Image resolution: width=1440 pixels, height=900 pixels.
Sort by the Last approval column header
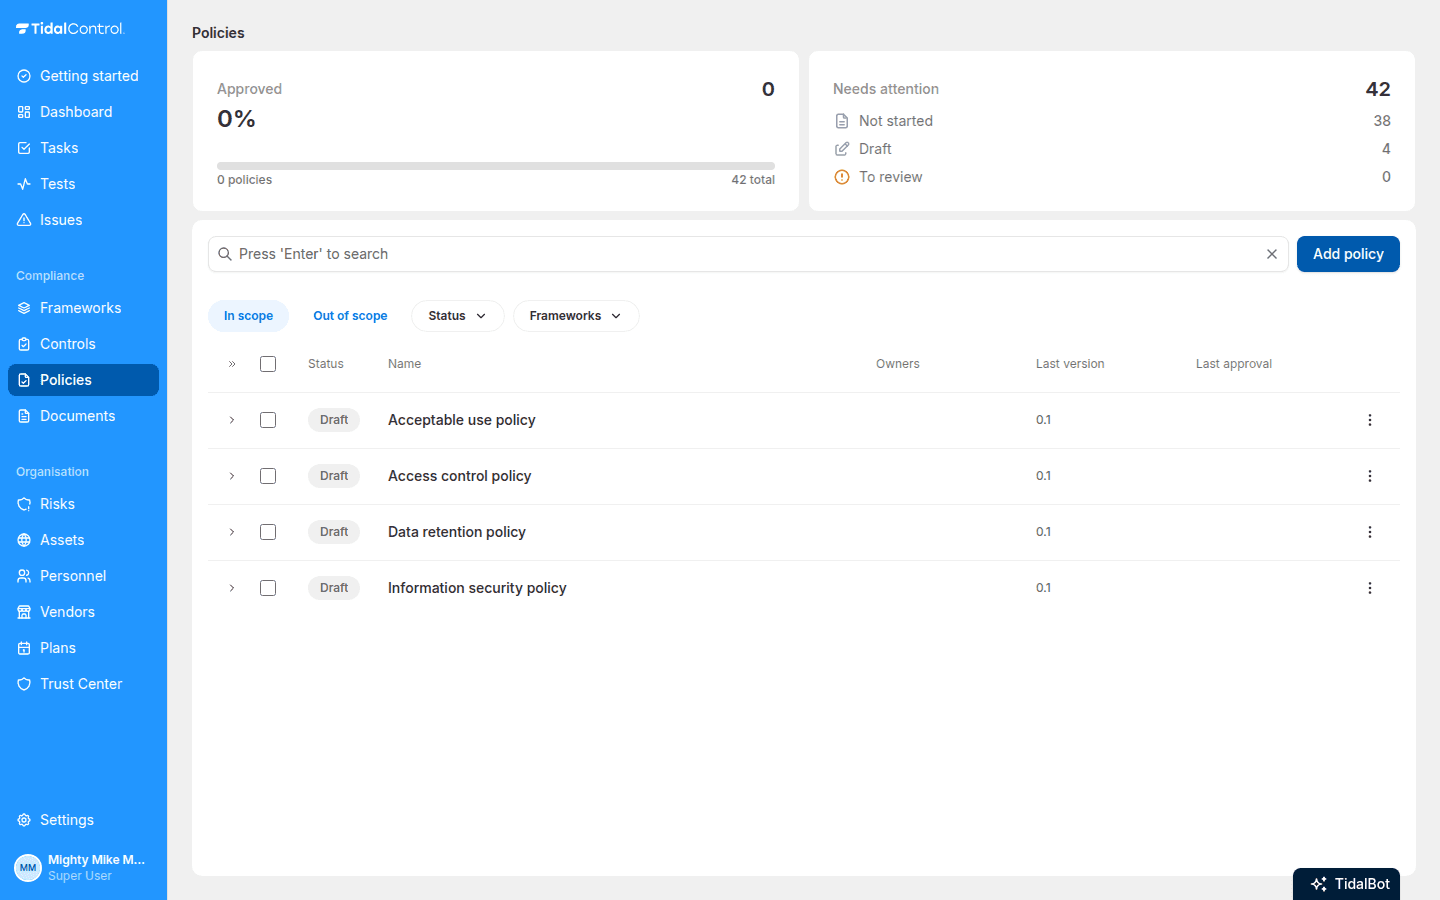click(1234, 364)
